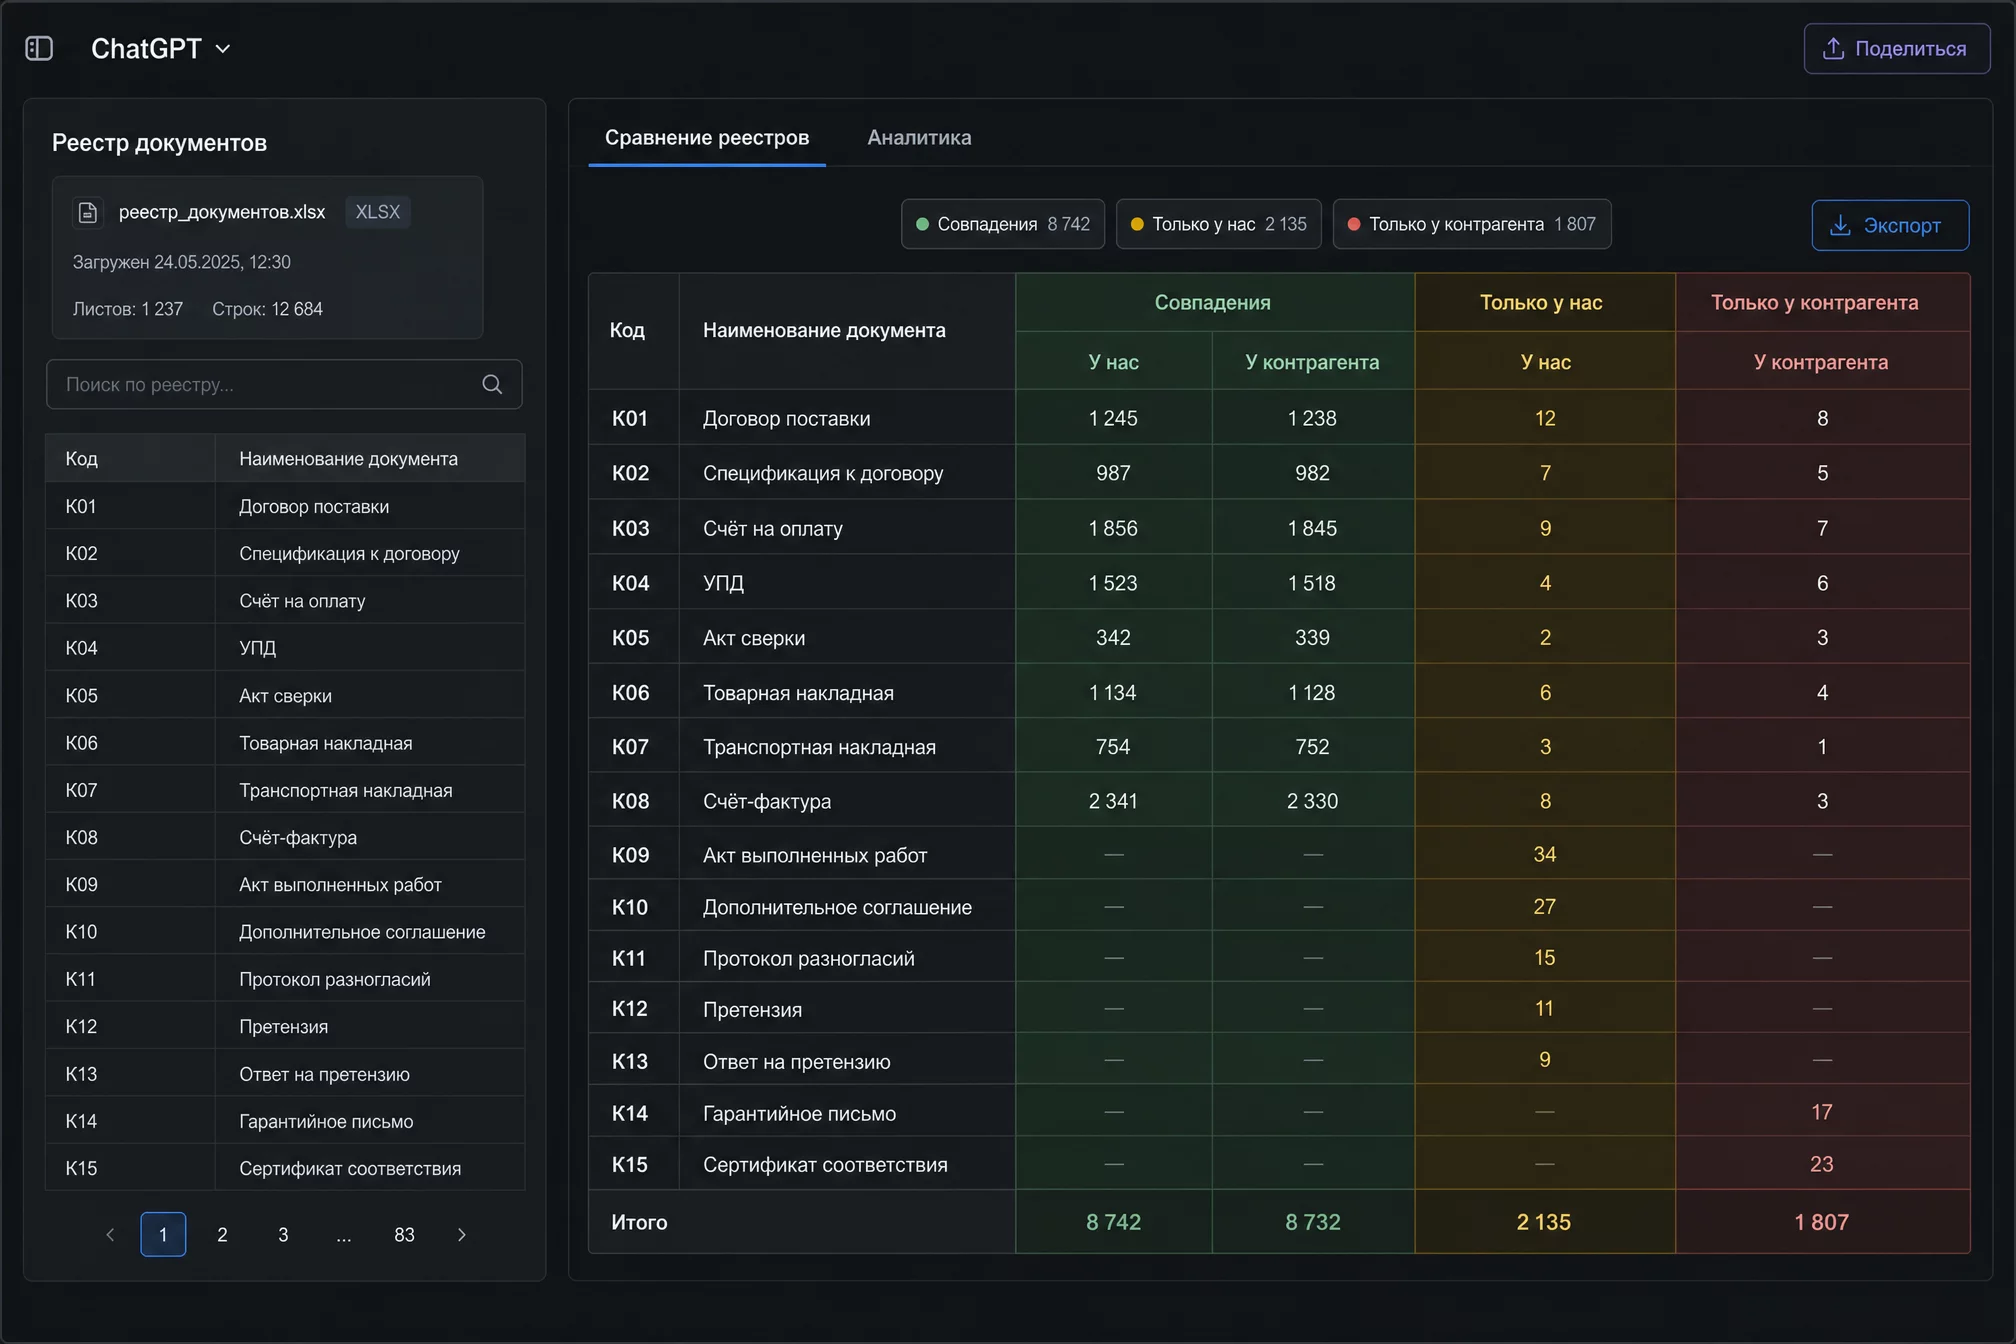
Task: Select K01 Договор поставки in registry list
Action: pyautogui.click(x=285, y=506)
